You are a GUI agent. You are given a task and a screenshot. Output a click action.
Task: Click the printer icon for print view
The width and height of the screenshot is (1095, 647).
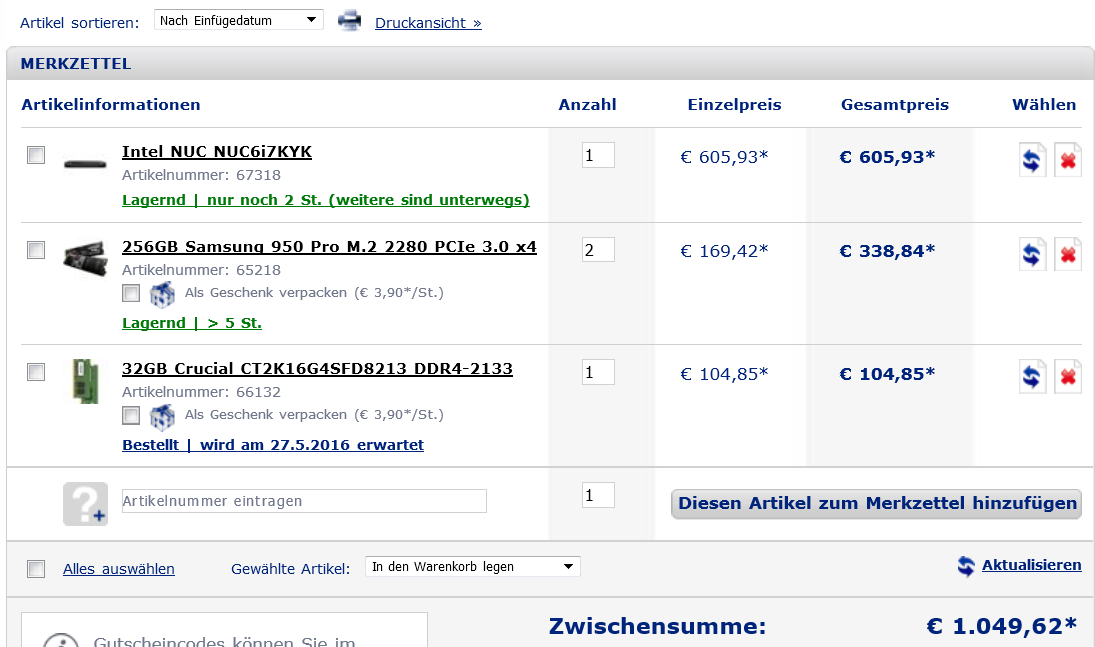point(349,21)
